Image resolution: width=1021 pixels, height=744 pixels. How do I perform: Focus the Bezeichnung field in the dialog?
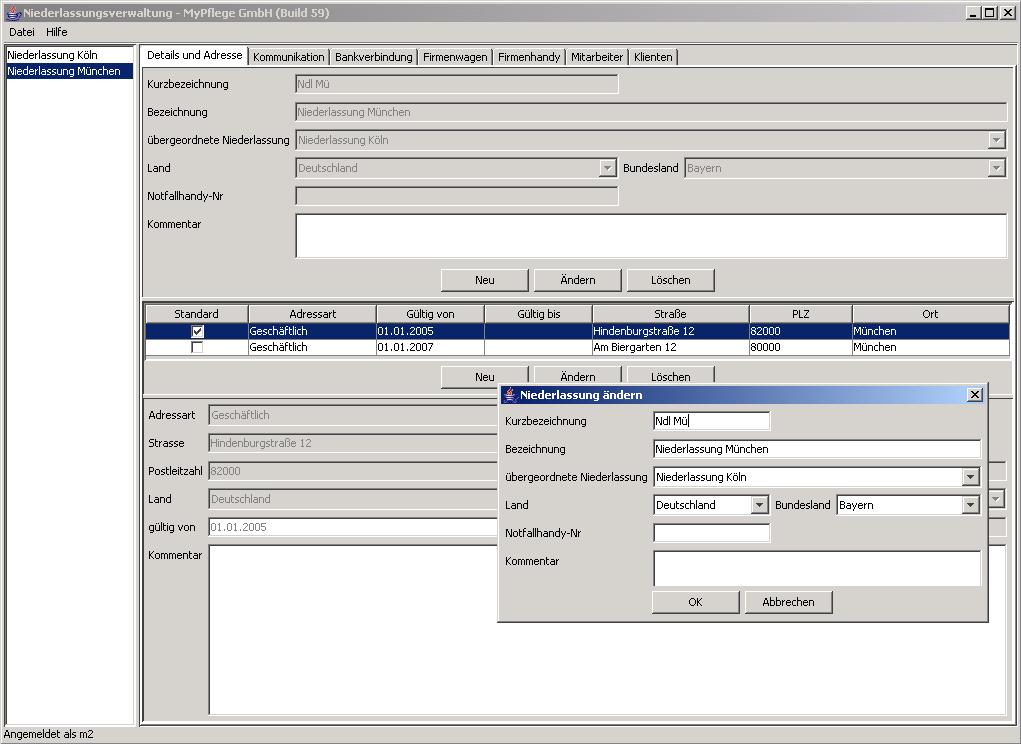coord(817,449)
